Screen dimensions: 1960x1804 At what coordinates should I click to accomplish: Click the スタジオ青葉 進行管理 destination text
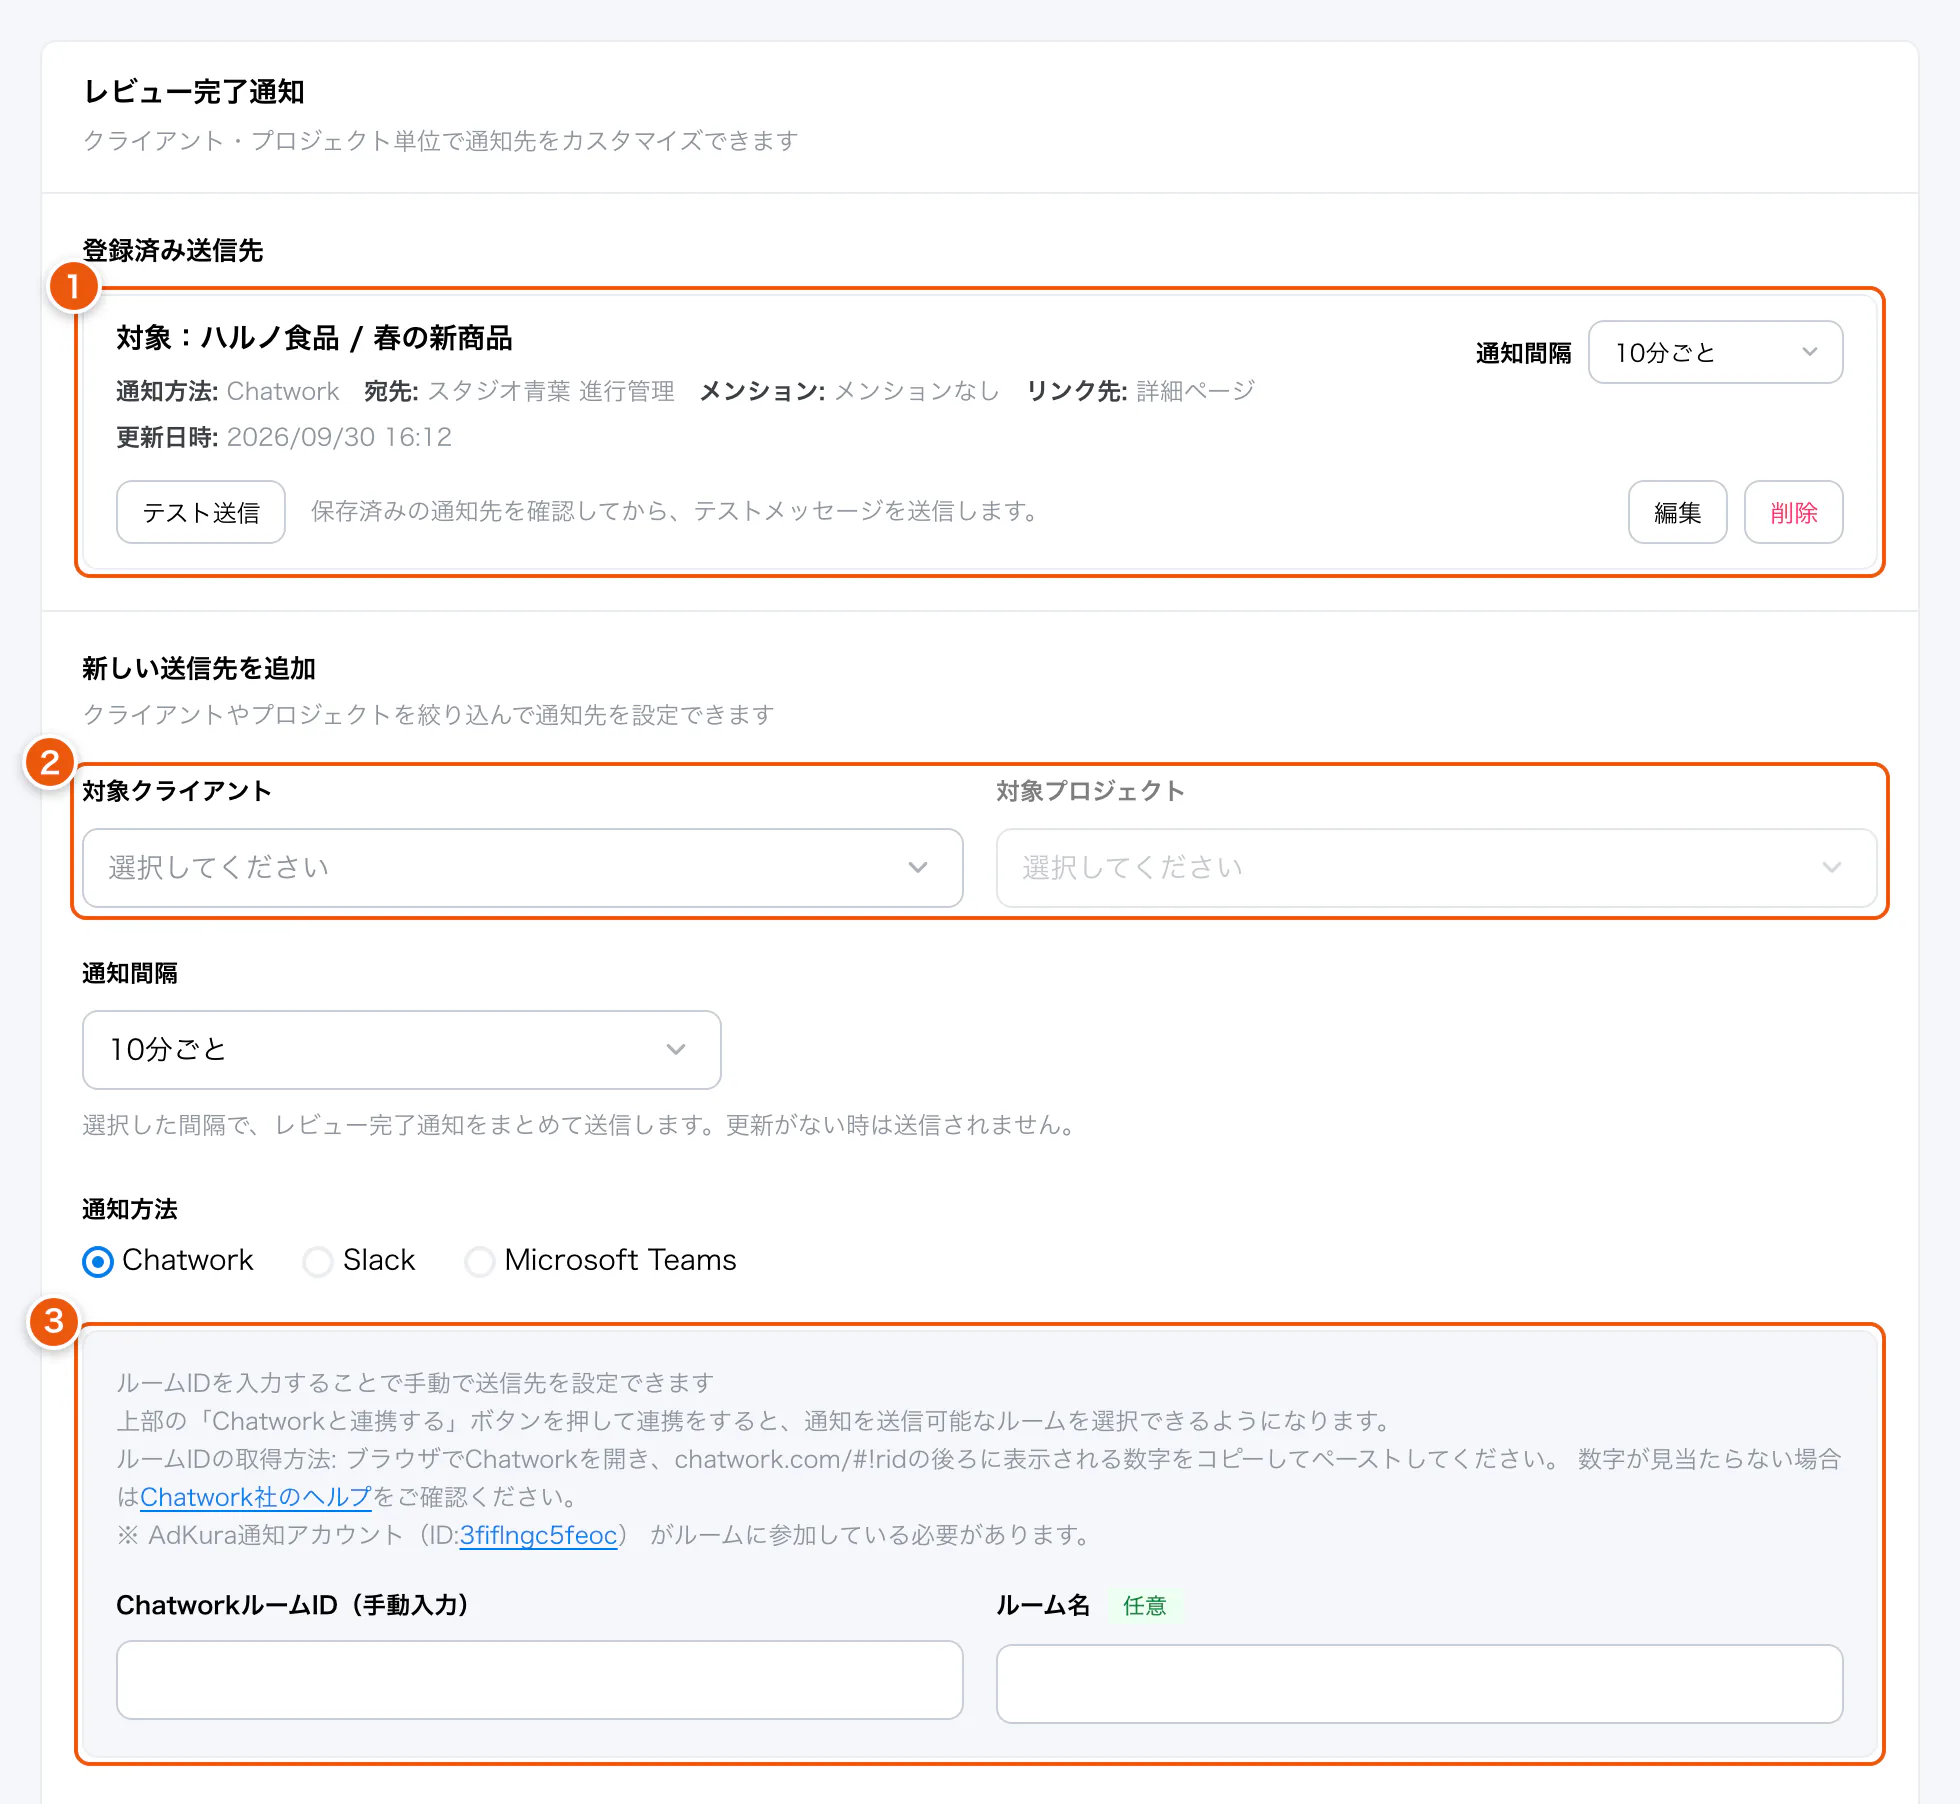551,391
